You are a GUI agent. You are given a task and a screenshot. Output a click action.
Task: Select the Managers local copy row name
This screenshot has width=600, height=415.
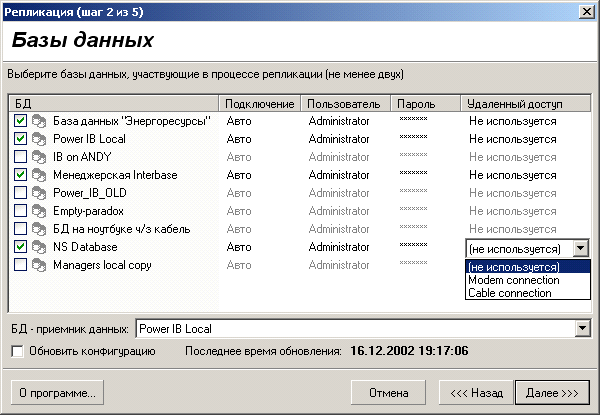tap(102, 265)
